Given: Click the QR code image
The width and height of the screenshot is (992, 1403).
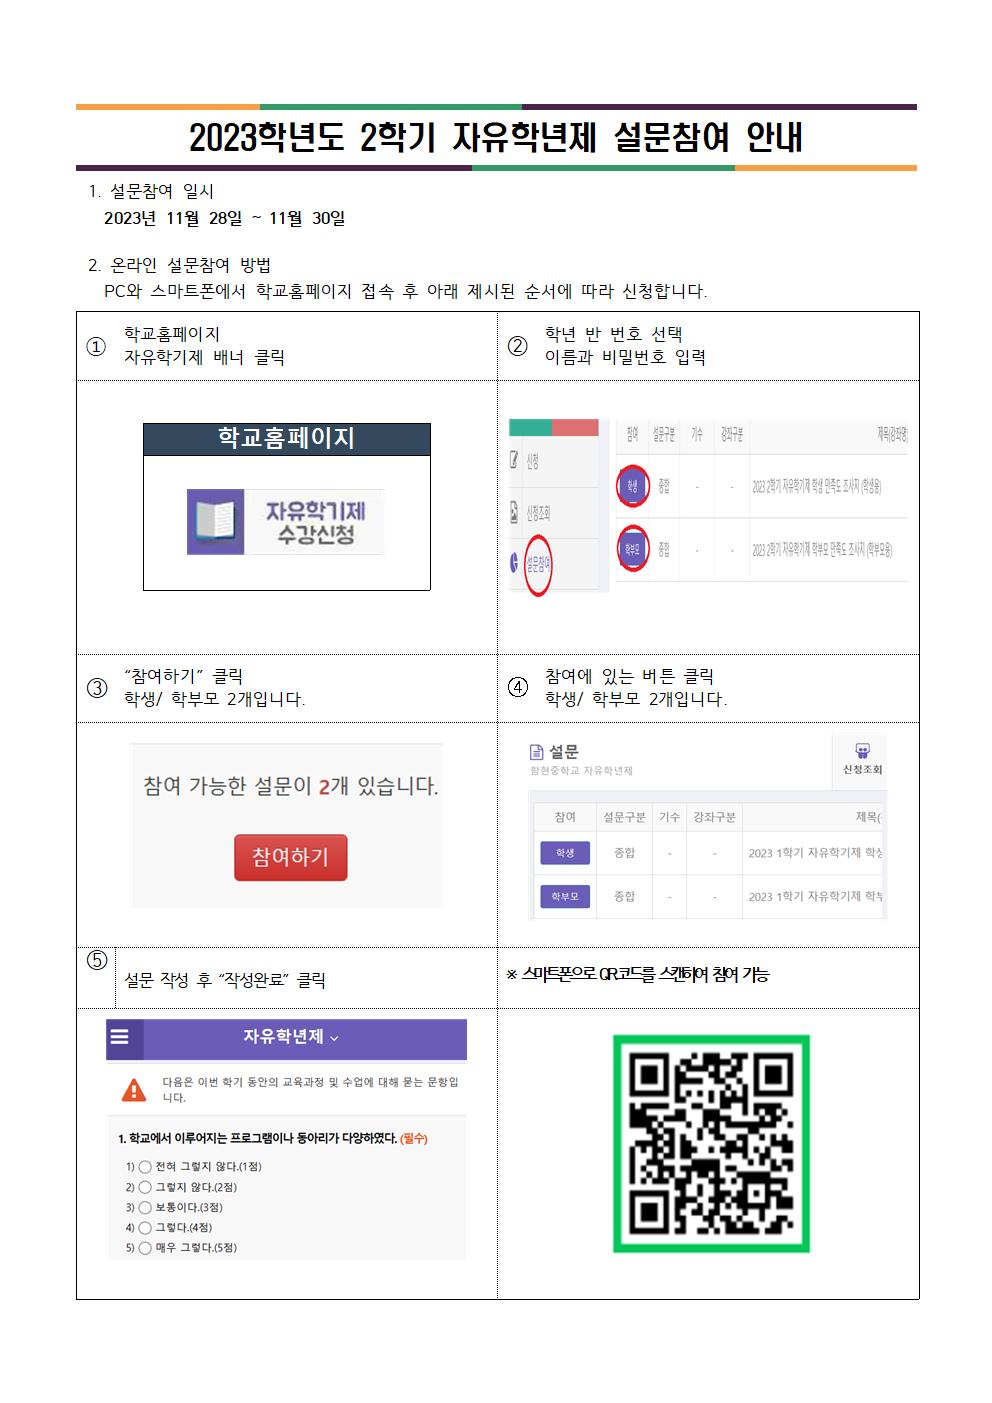Looking at the screenshot, I should pos(711,1144).
